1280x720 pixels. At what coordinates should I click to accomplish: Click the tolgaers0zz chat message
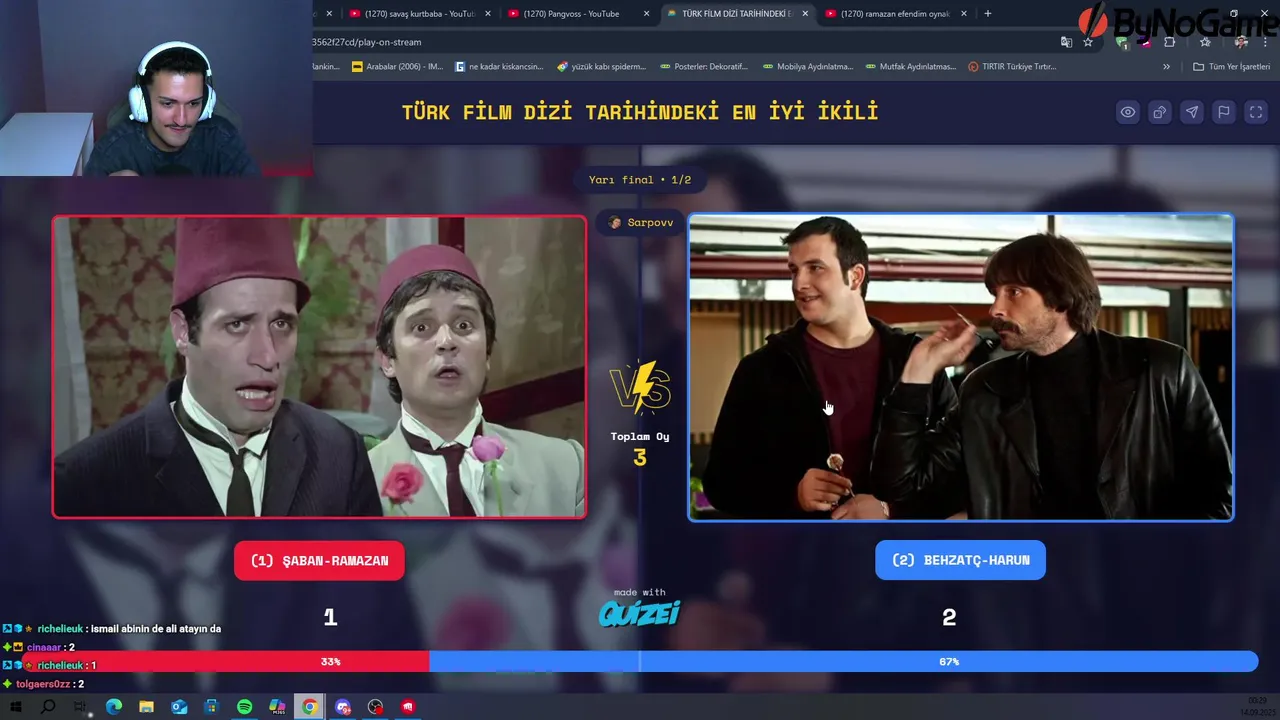coord(43,684)
